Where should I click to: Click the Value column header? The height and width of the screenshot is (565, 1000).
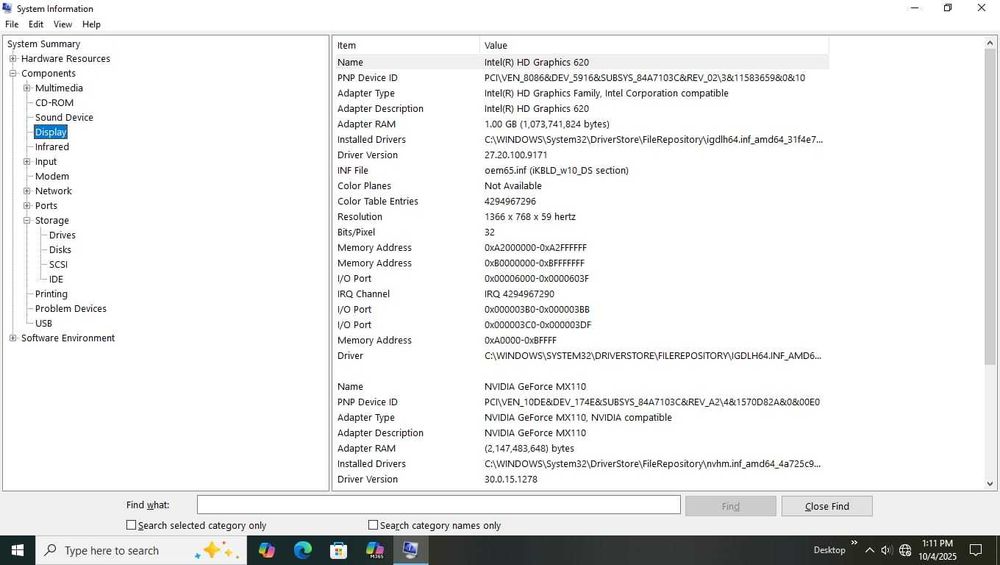(x=654, y=45)
